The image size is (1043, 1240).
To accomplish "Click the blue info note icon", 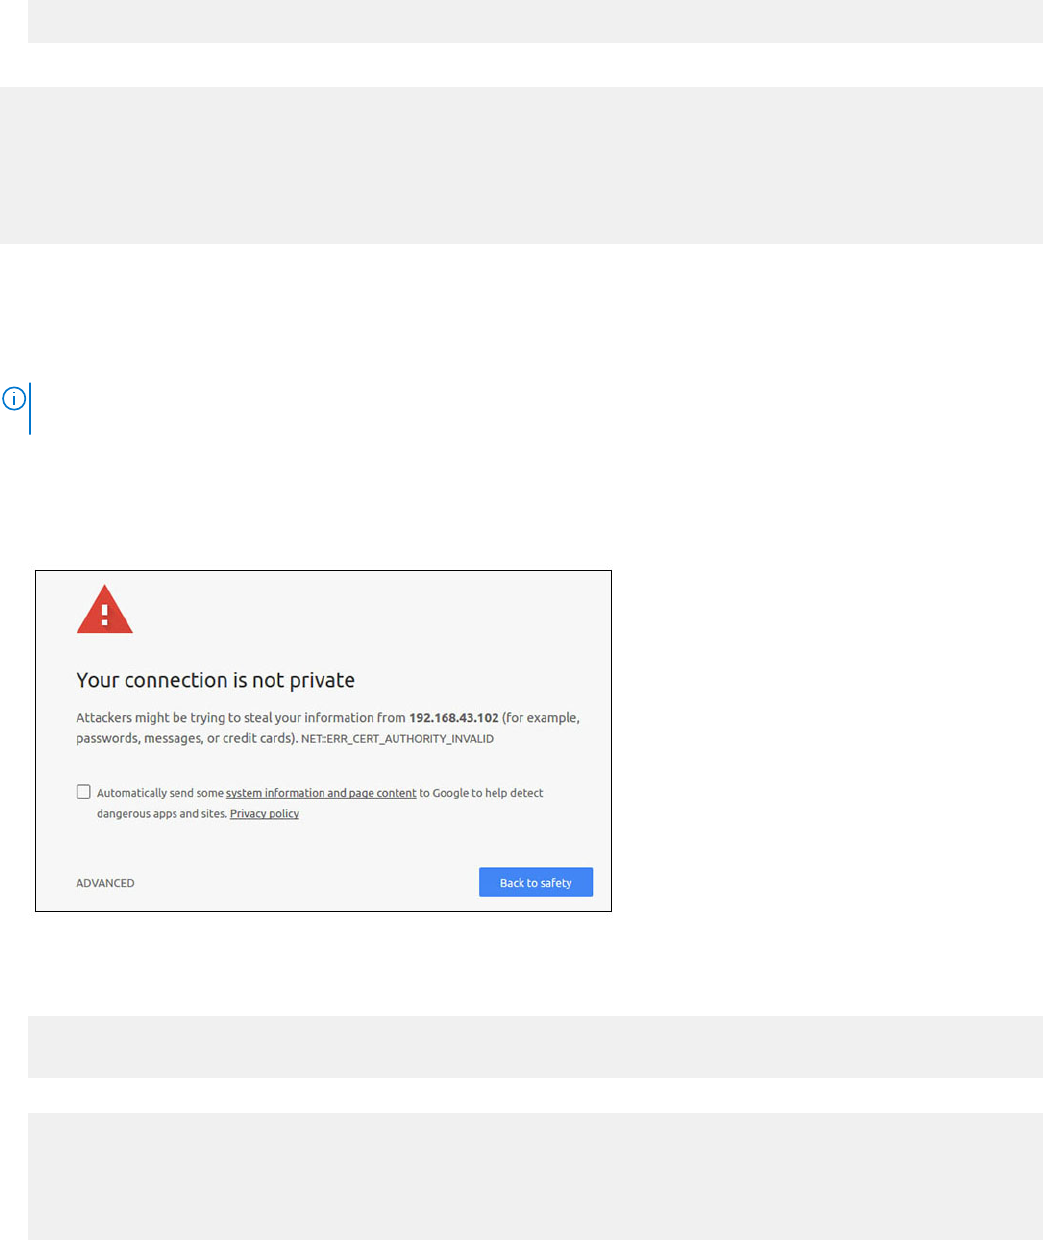I will click(x=14, y=399).
